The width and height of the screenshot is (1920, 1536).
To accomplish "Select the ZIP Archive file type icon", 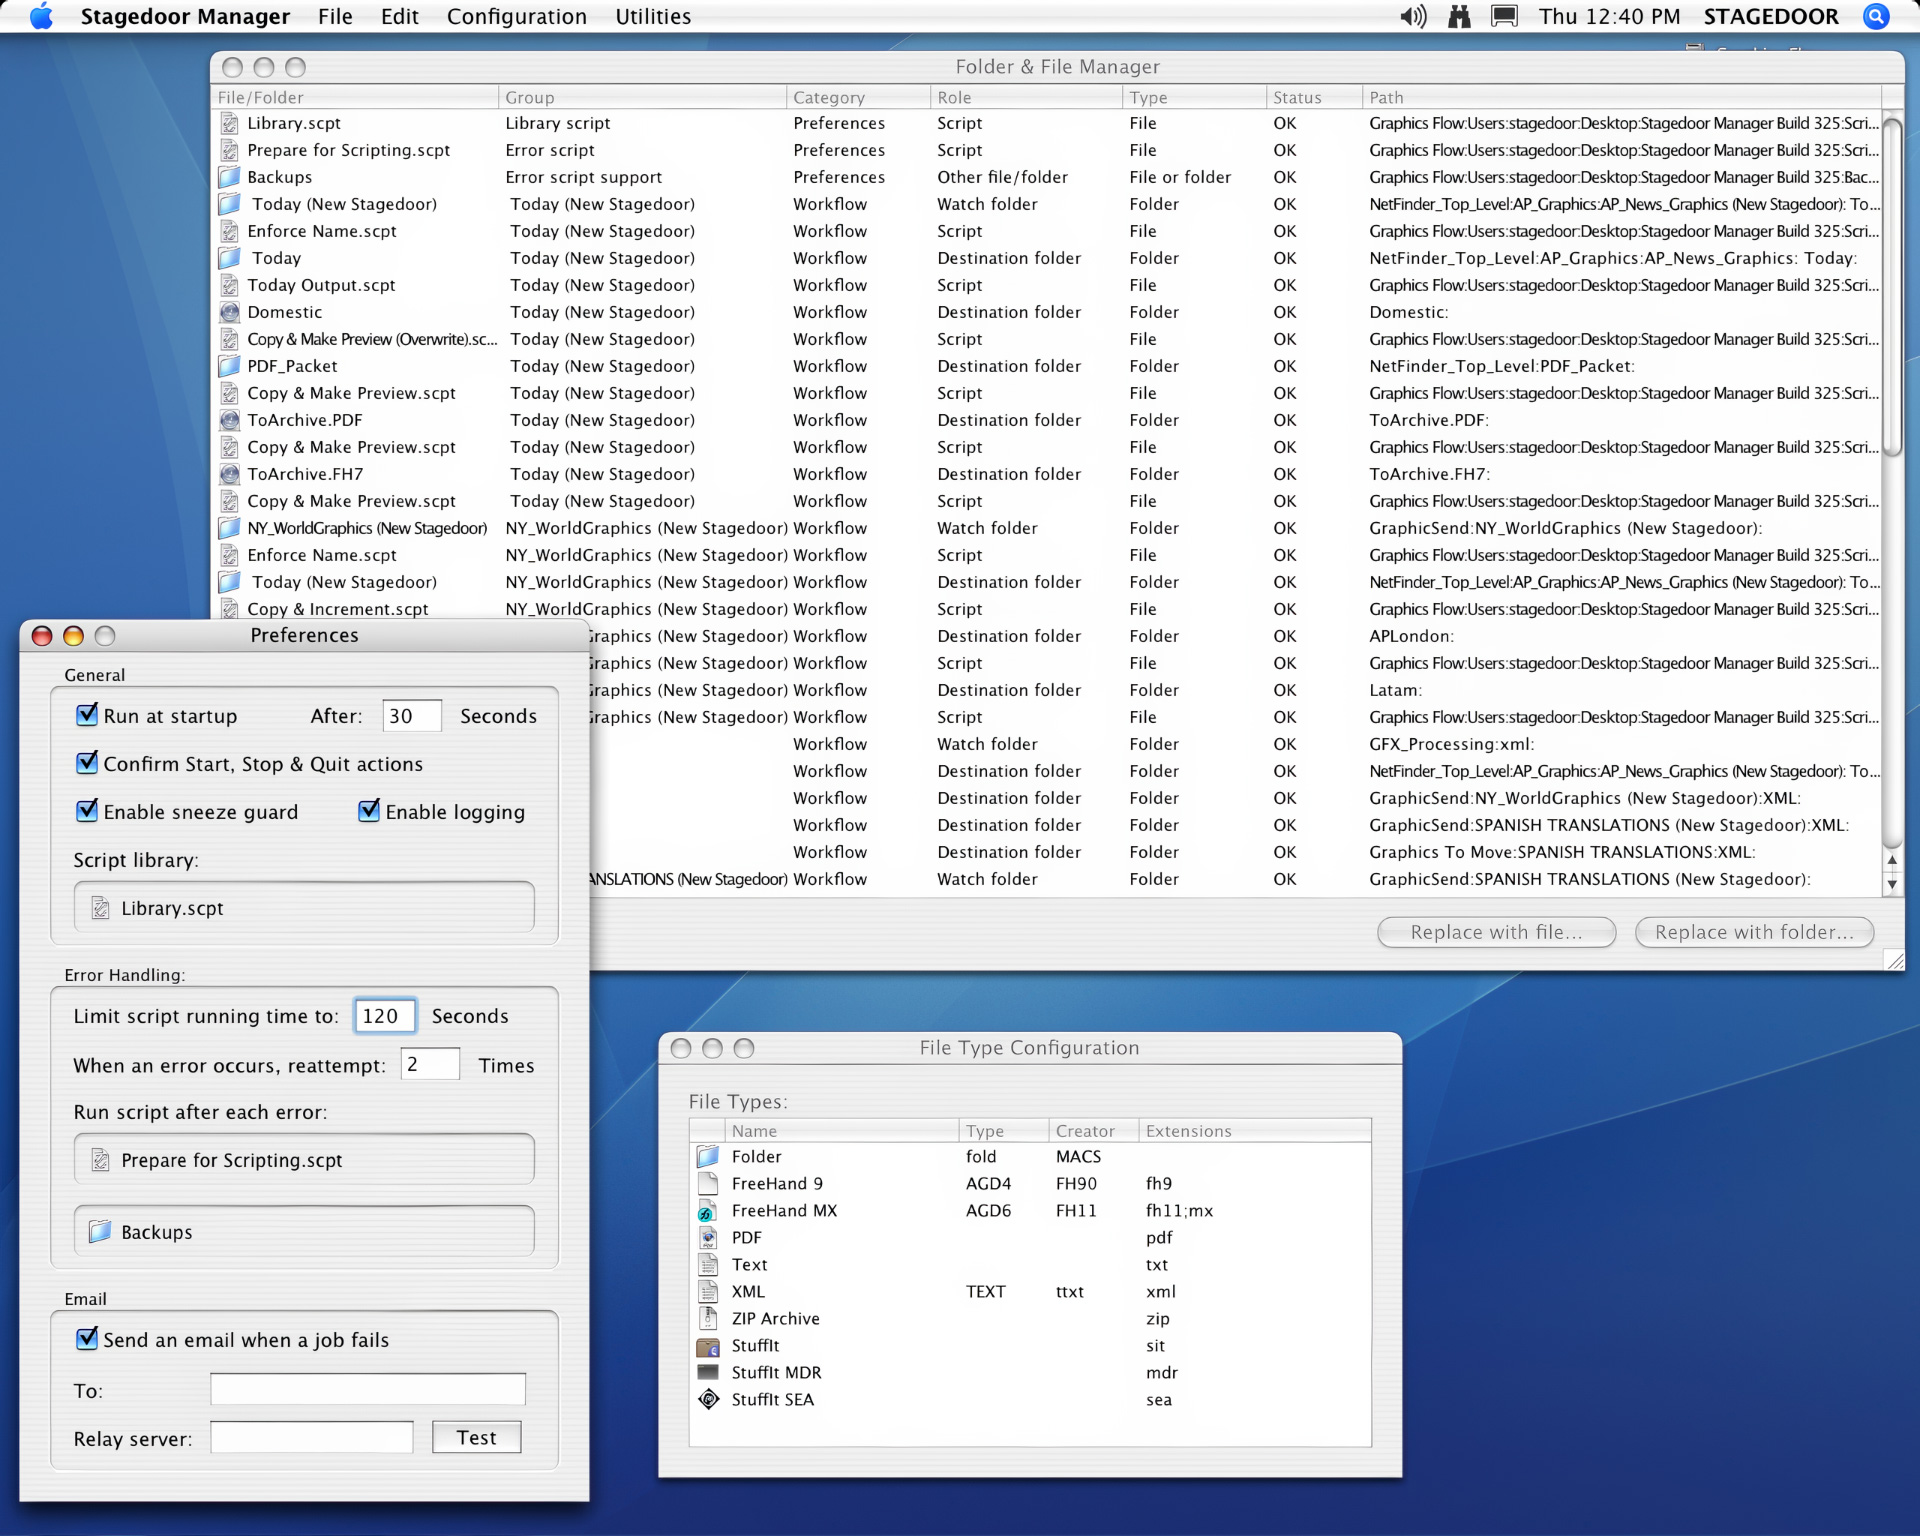I will coord(708,1317).
